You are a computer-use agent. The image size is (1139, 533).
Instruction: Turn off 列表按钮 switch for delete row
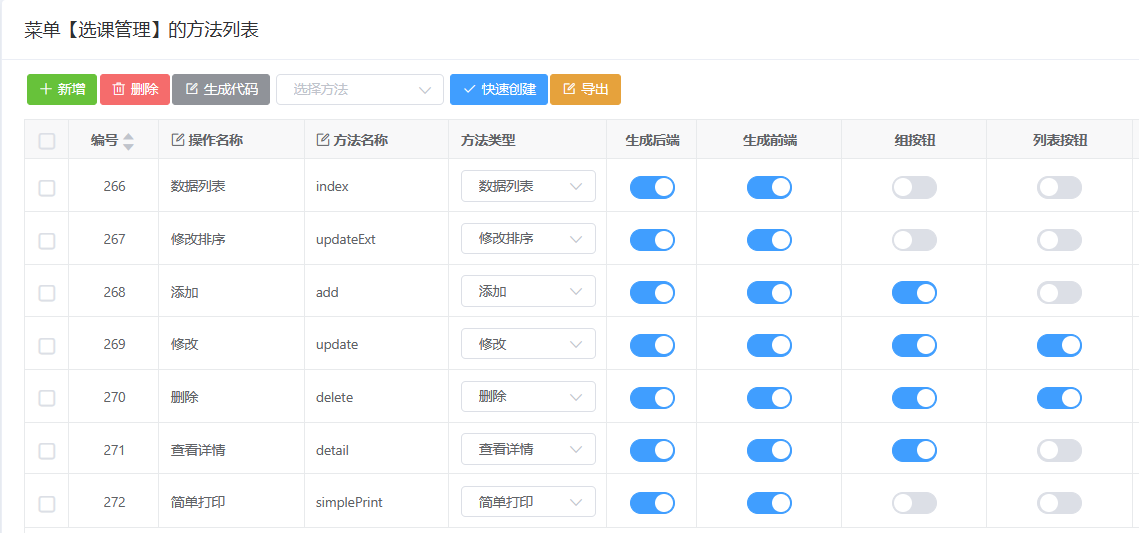(1059, 398)
